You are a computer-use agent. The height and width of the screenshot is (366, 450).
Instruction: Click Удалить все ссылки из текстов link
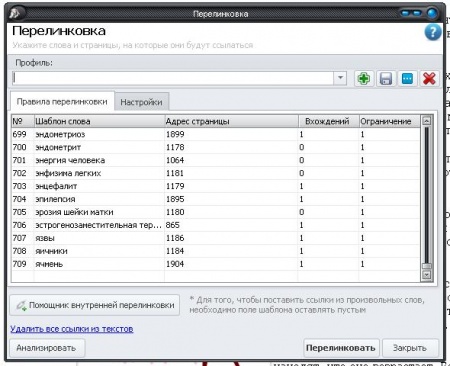pyautogui.click(x=72, y=329)
